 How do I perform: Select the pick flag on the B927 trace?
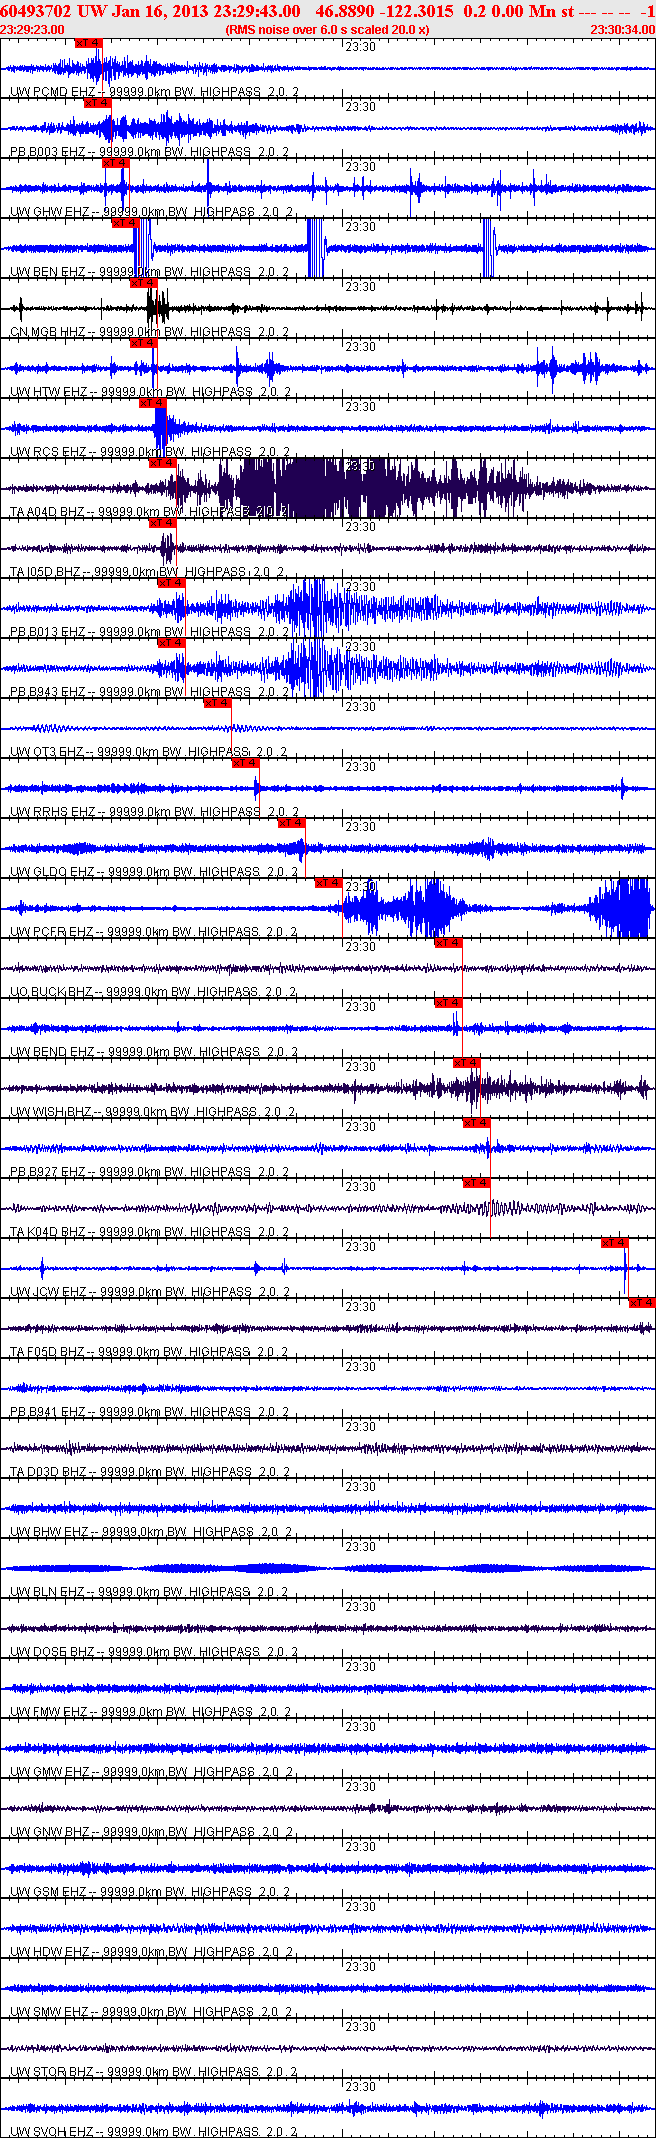pyautogui.click(x=477, y=1123)
